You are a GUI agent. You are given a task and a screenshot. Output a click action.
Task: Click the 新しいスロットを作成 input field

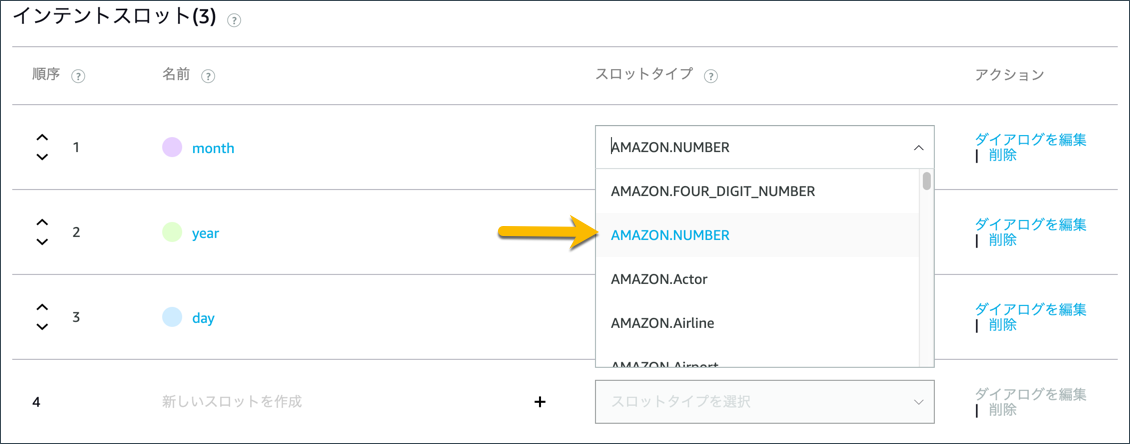(232, 402)
